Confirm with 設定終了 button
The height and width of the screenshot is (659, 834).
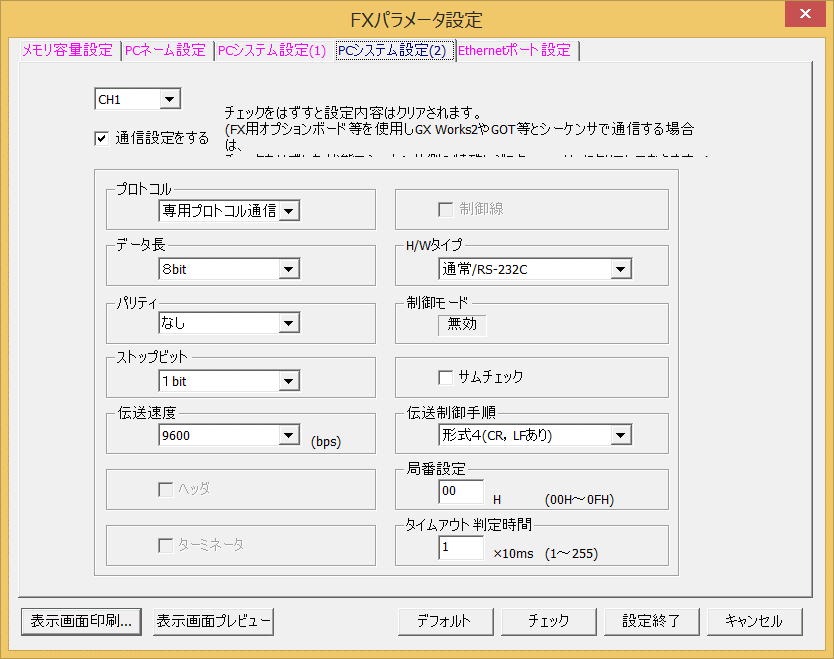652,621
